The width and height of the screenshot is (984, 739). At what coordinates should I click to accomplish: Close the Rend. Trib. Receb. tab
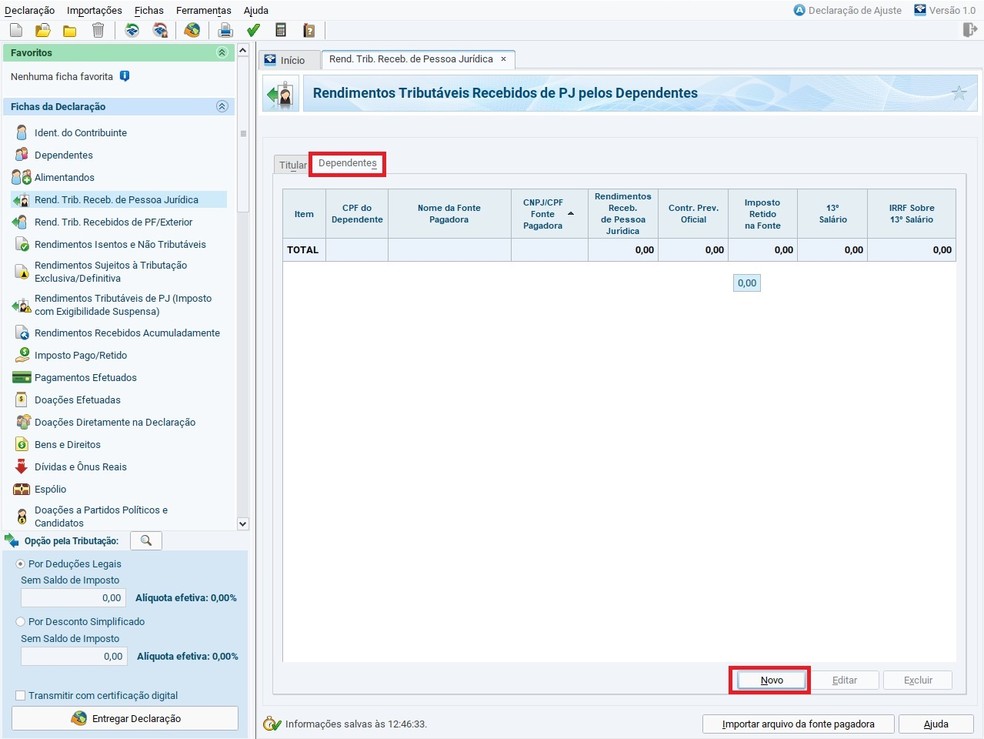pyautogui.click(x=503, y=59)
